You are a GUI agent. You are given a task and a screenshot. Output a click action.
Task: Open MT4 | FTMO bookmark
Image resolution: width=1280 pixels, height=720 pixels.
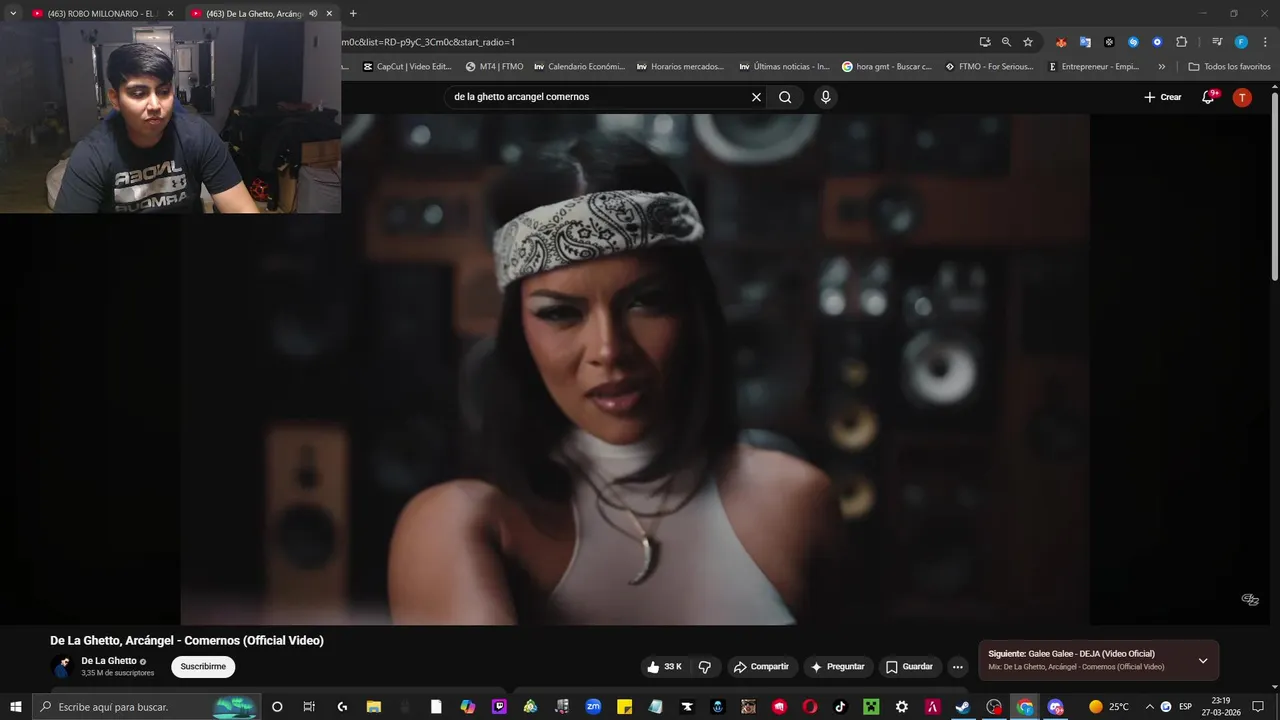494,67
